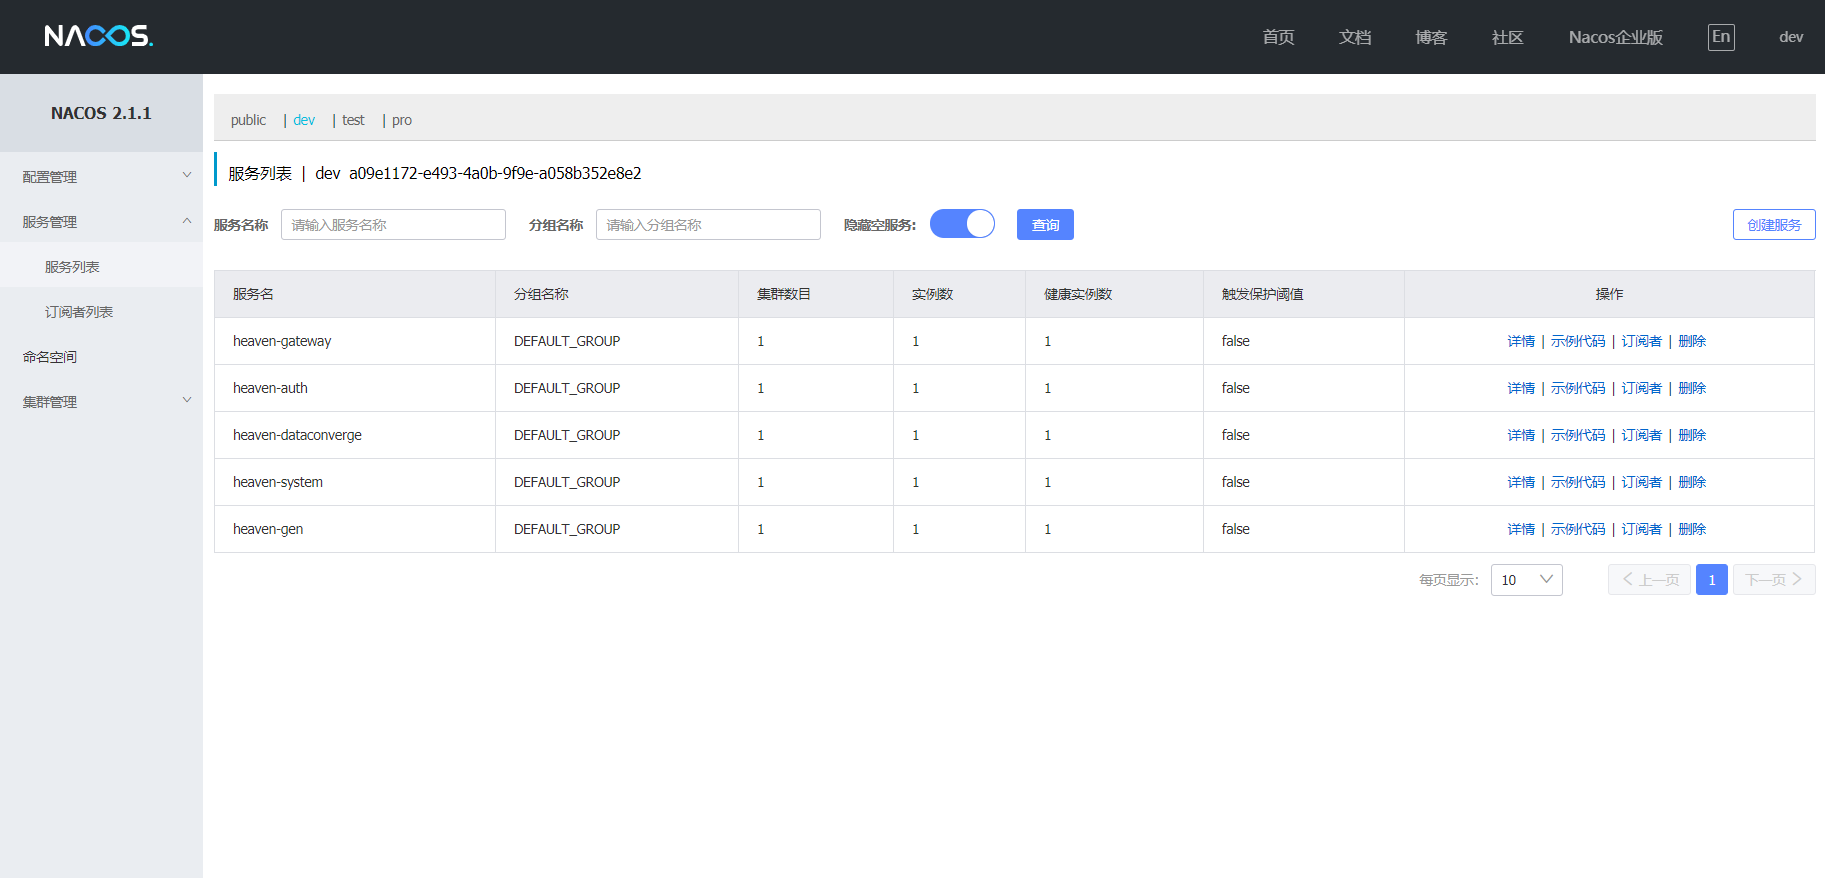Open 示例代码 for heaven-dataconverge
The width and height of the screenshot is (1825, 878).
coord(1578,435)
